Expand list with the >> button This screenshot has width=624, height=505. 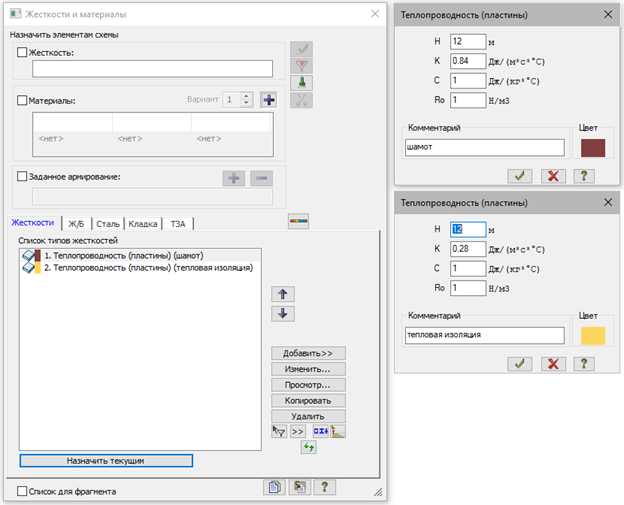[298, 431]
